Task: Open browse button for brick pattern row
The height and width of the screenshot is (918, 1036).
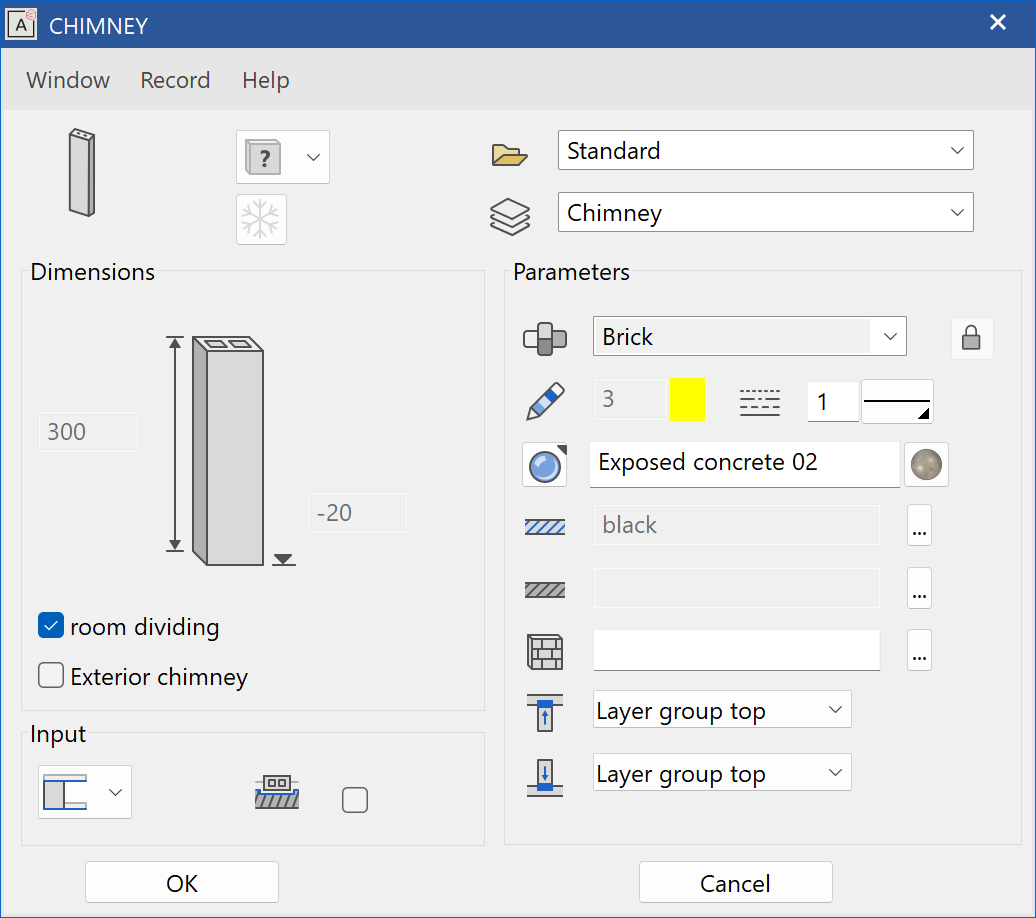Action: (919, 650)
